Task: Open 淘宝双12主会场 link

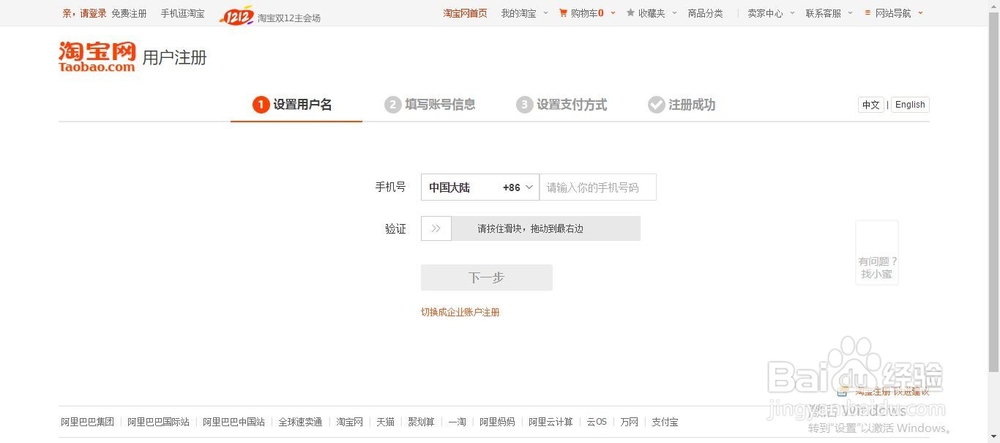Action: 289,18
